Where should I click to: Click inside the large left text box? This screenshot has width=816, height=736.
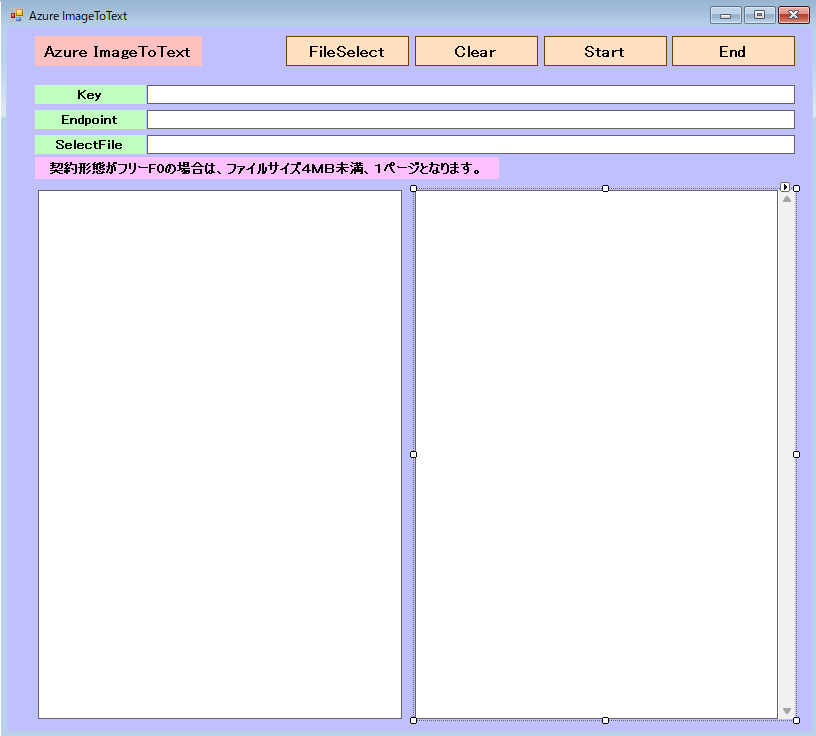tap(220, 454)
